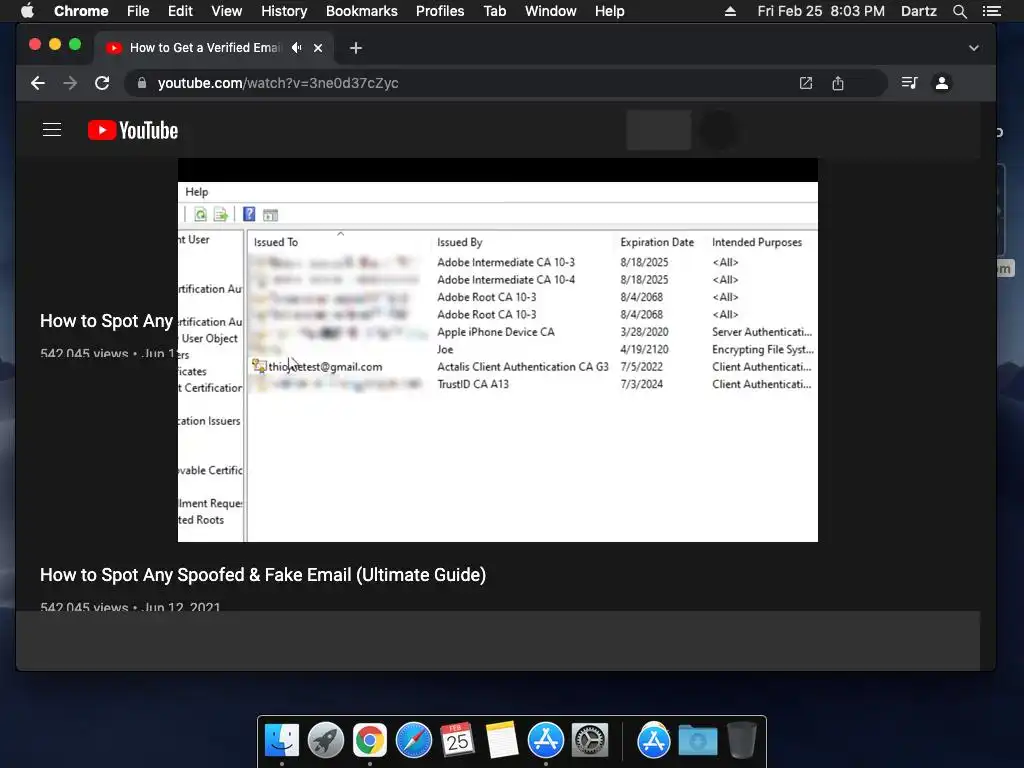
Task: Click the Help menu in the video's console window
Action: coord(197,191)
